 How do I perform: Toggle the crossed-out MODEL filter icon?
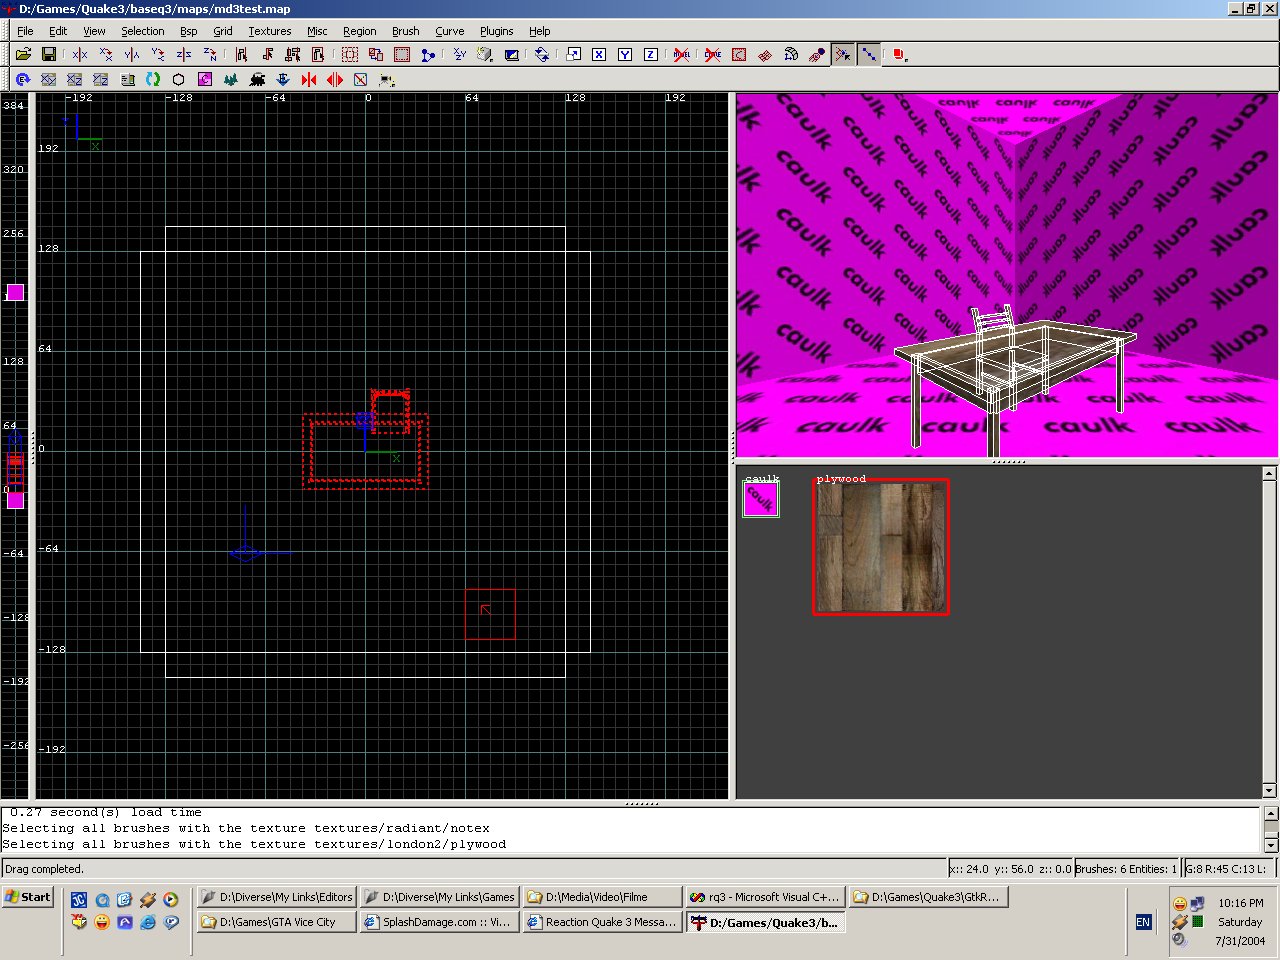click(682, 55)
